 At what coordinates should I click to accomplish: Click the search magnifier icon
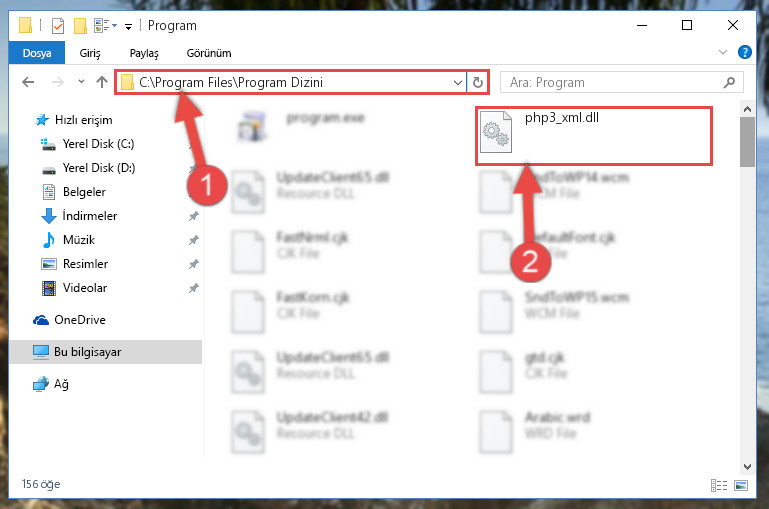coord(729,82)
